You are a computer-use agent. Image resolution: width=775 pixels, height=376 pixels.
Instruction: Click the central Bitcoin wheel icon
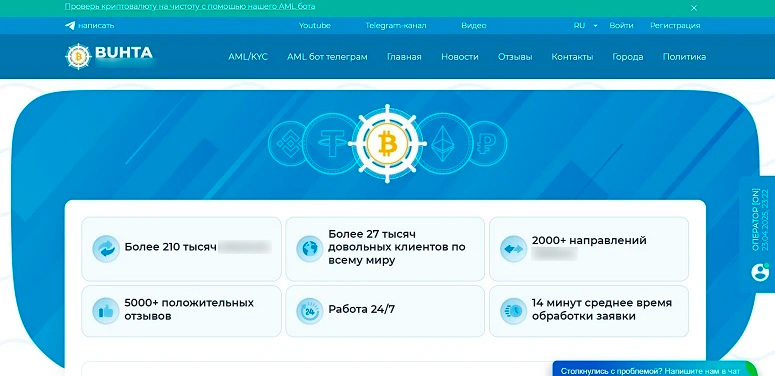pos(388,143)
